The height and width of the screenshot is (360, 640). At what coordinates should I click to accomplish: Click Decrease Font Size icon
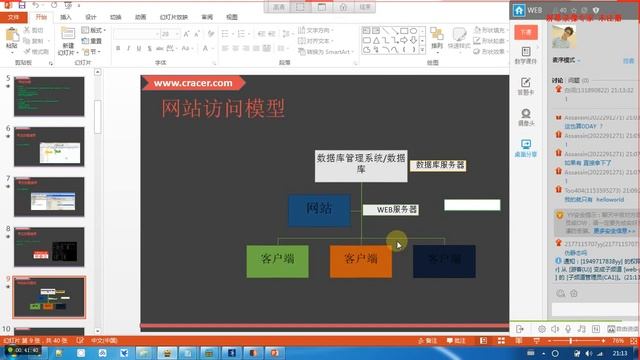[197, 34]
